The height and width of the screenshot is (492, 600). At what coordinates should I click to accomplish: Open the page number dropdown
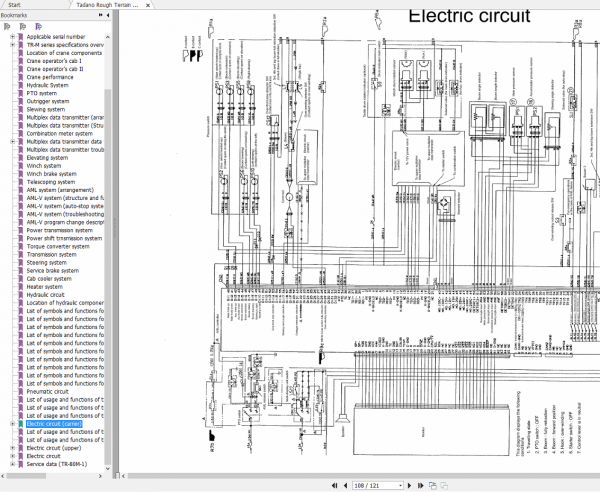(401, 485)
